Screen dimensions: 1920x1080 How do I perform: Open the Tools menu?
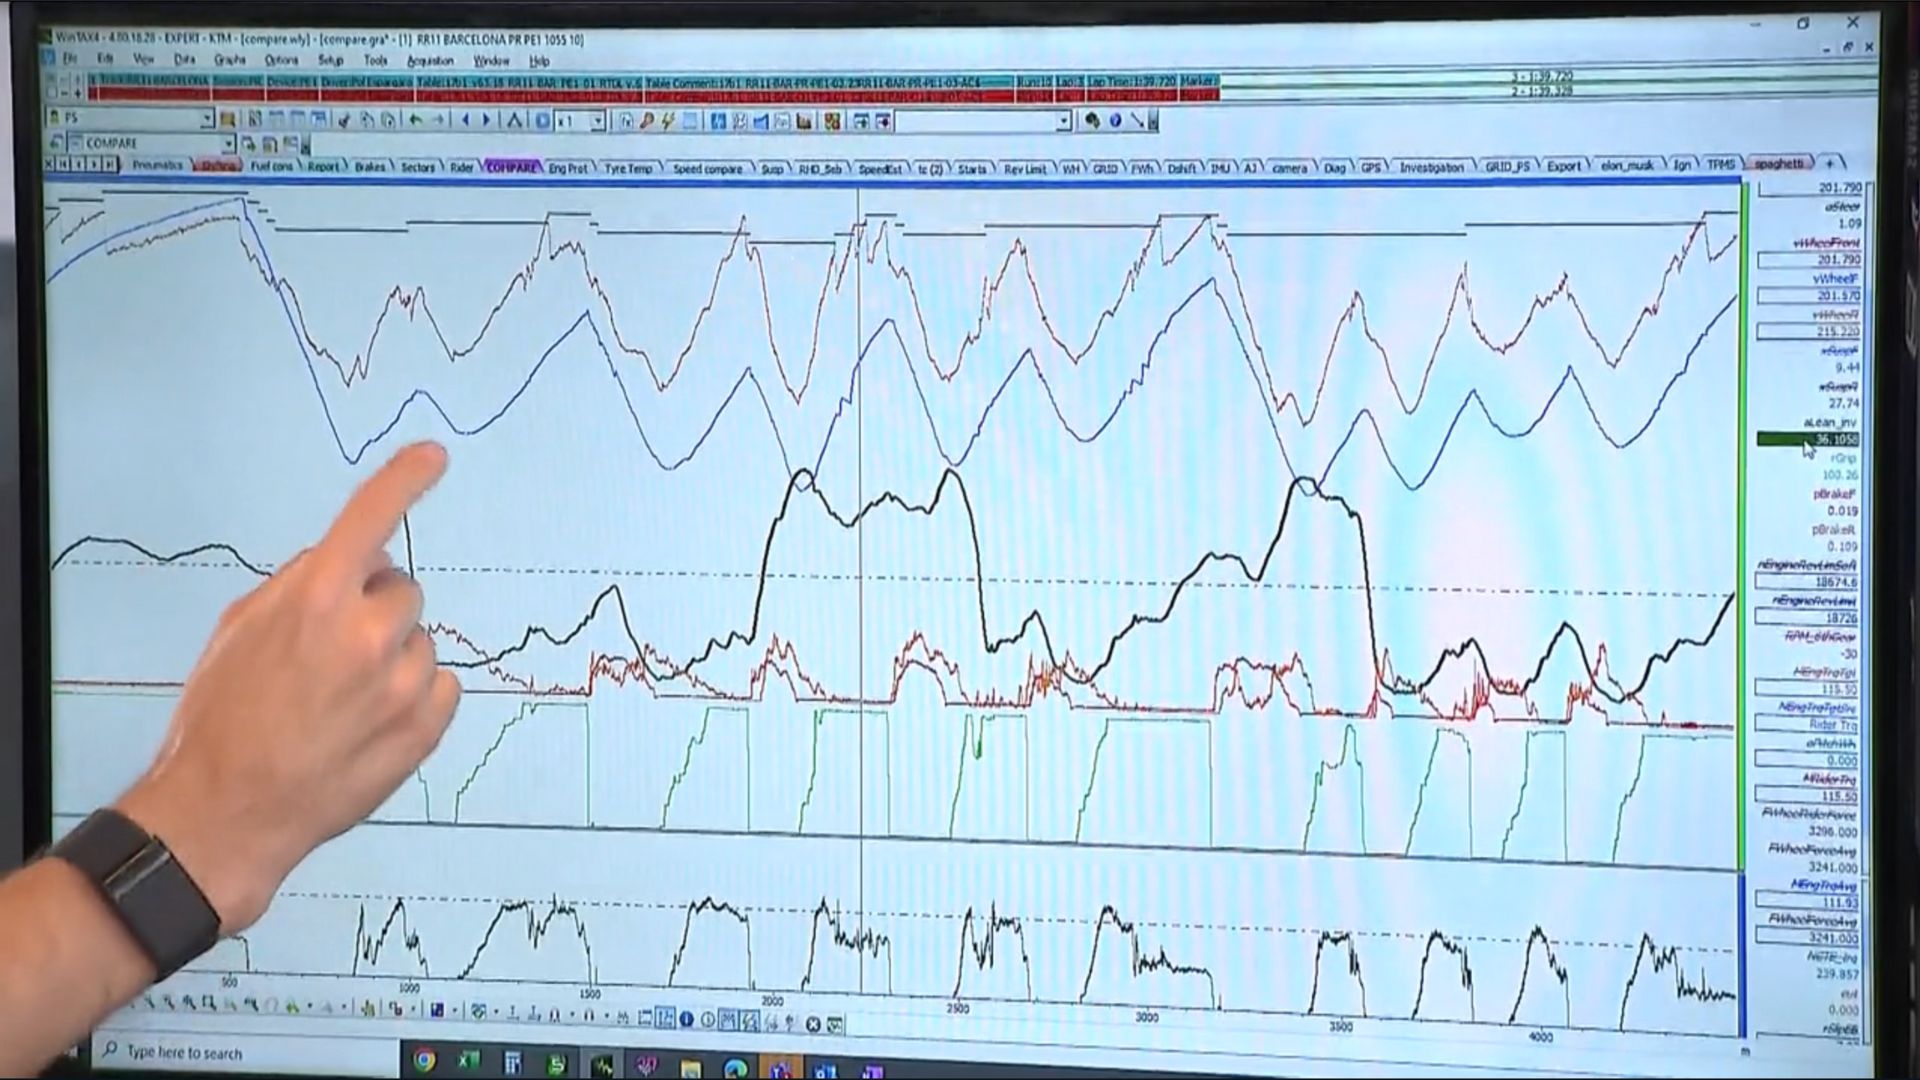pyautogui.click(x=375, y=61)
